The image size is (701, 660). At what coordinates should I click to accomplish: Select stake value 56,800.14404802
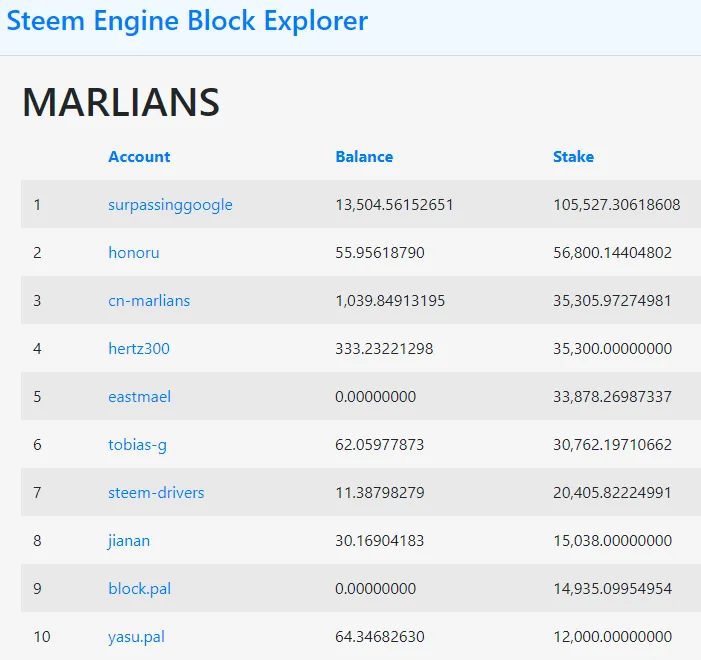(612, 253)
